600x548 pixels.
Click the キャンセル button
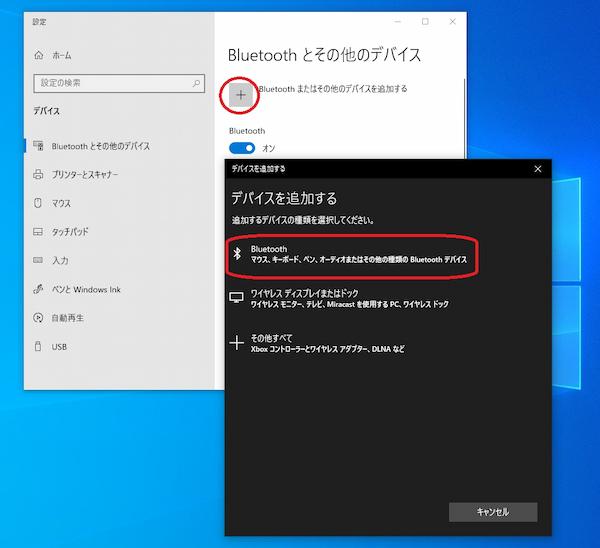click(493, 512)
